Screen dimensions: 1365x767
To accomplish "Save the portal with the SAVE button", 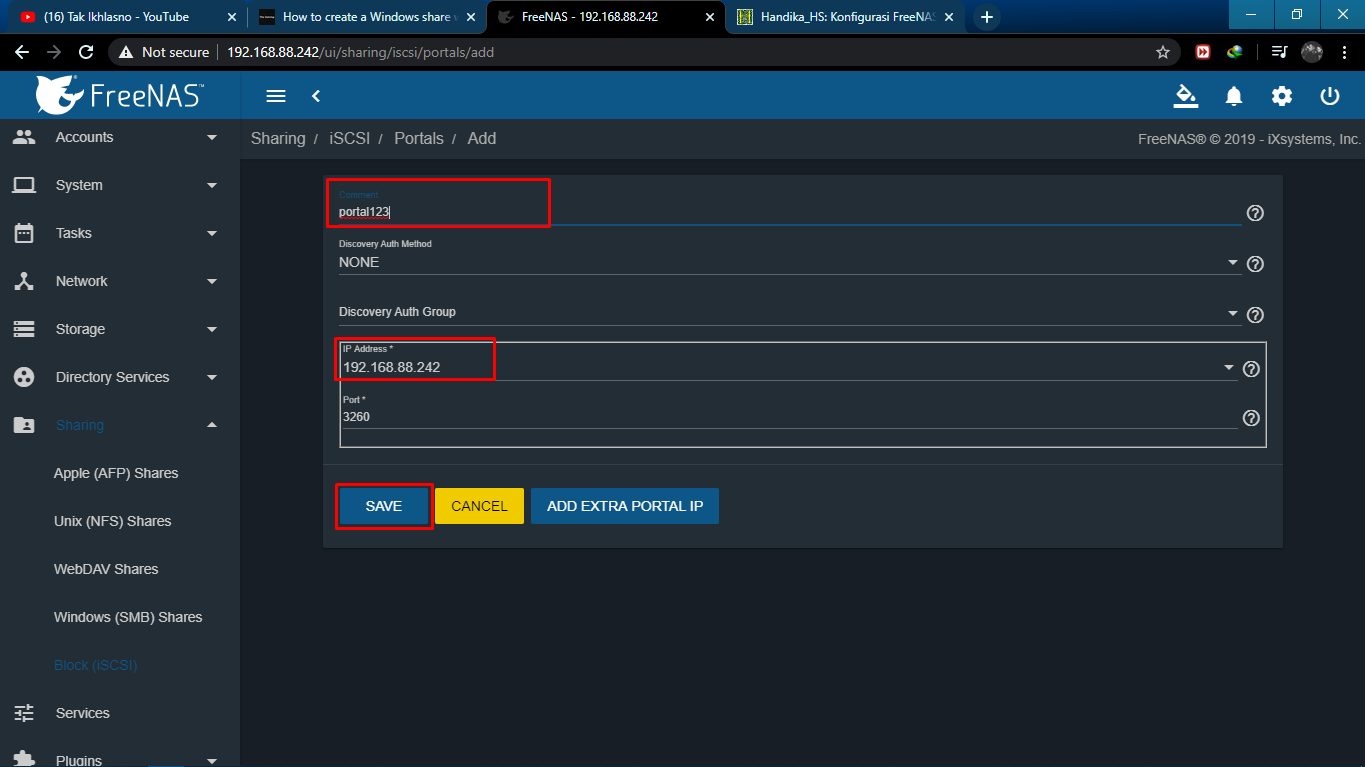I will (x=384, y=506).
